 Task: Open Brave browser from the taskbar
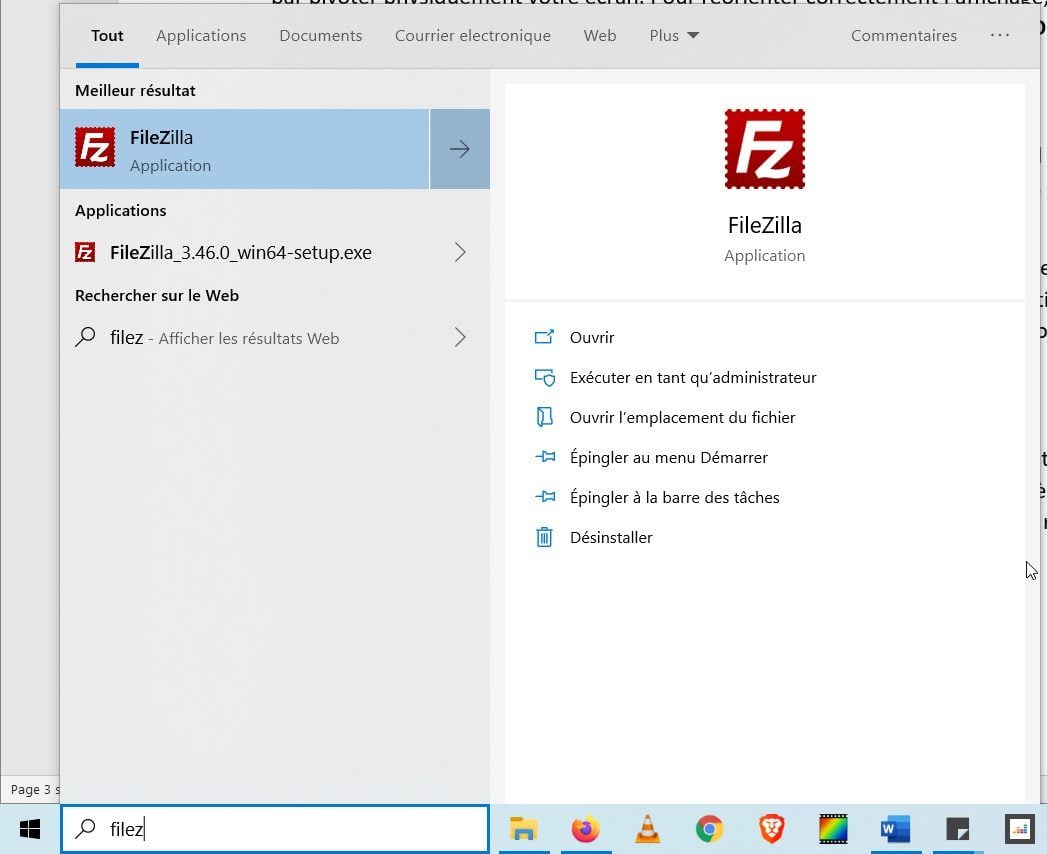771,829
